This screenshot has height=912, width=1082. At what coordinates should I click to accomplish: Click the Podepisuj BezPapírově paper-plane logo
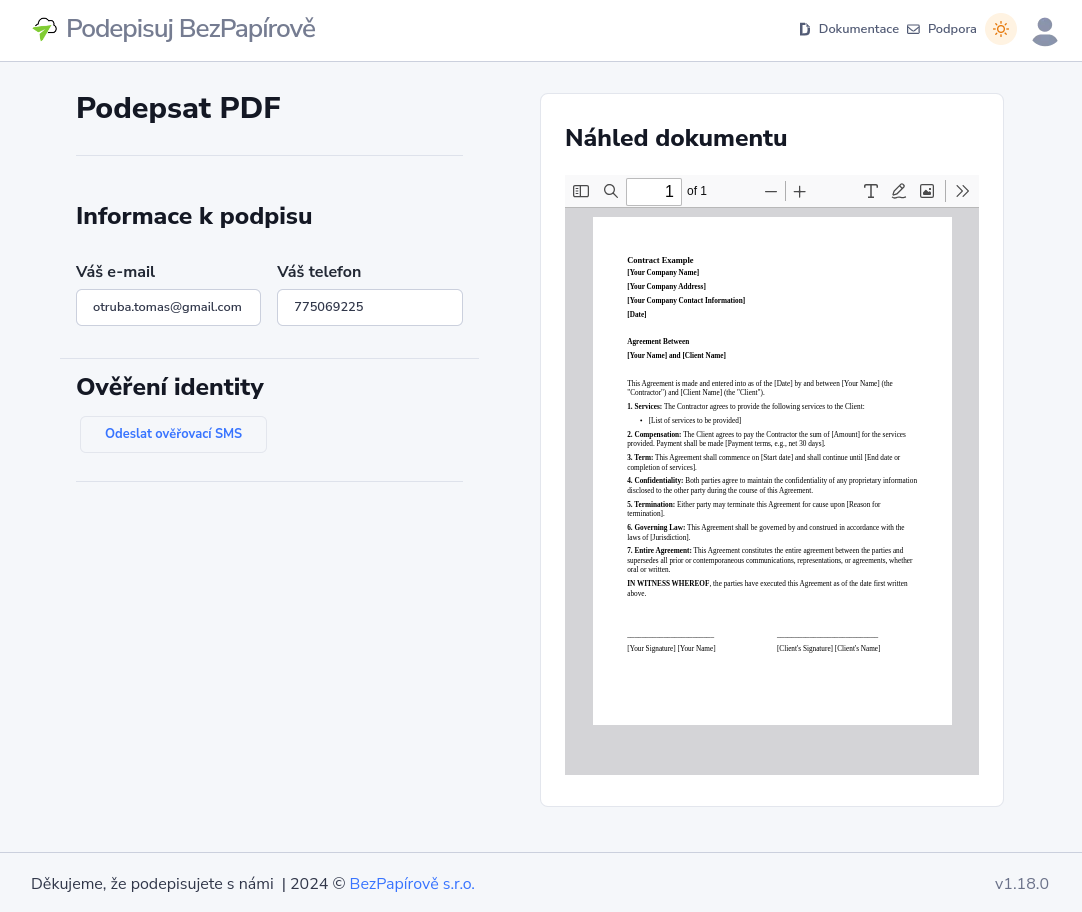point(45,29)
